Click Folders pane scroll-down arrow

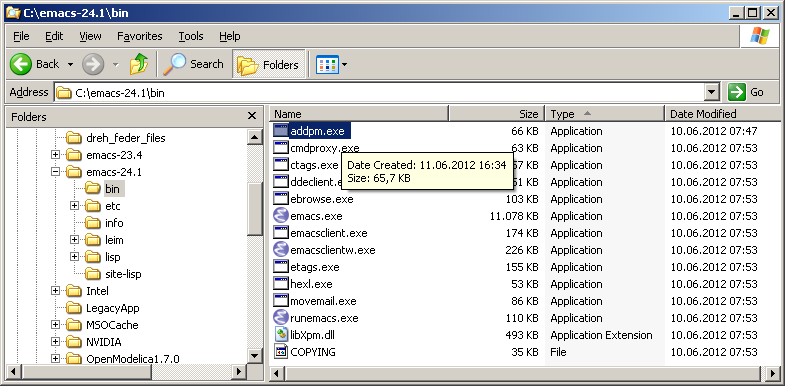pos(254,356)
